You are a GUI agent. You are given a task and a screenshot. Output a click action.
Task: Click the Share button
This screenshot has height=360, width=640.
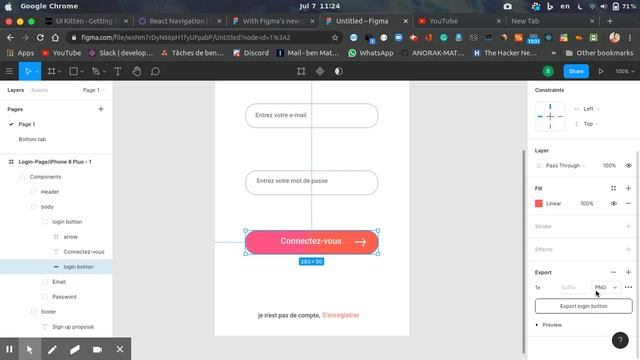coord(576,71)
